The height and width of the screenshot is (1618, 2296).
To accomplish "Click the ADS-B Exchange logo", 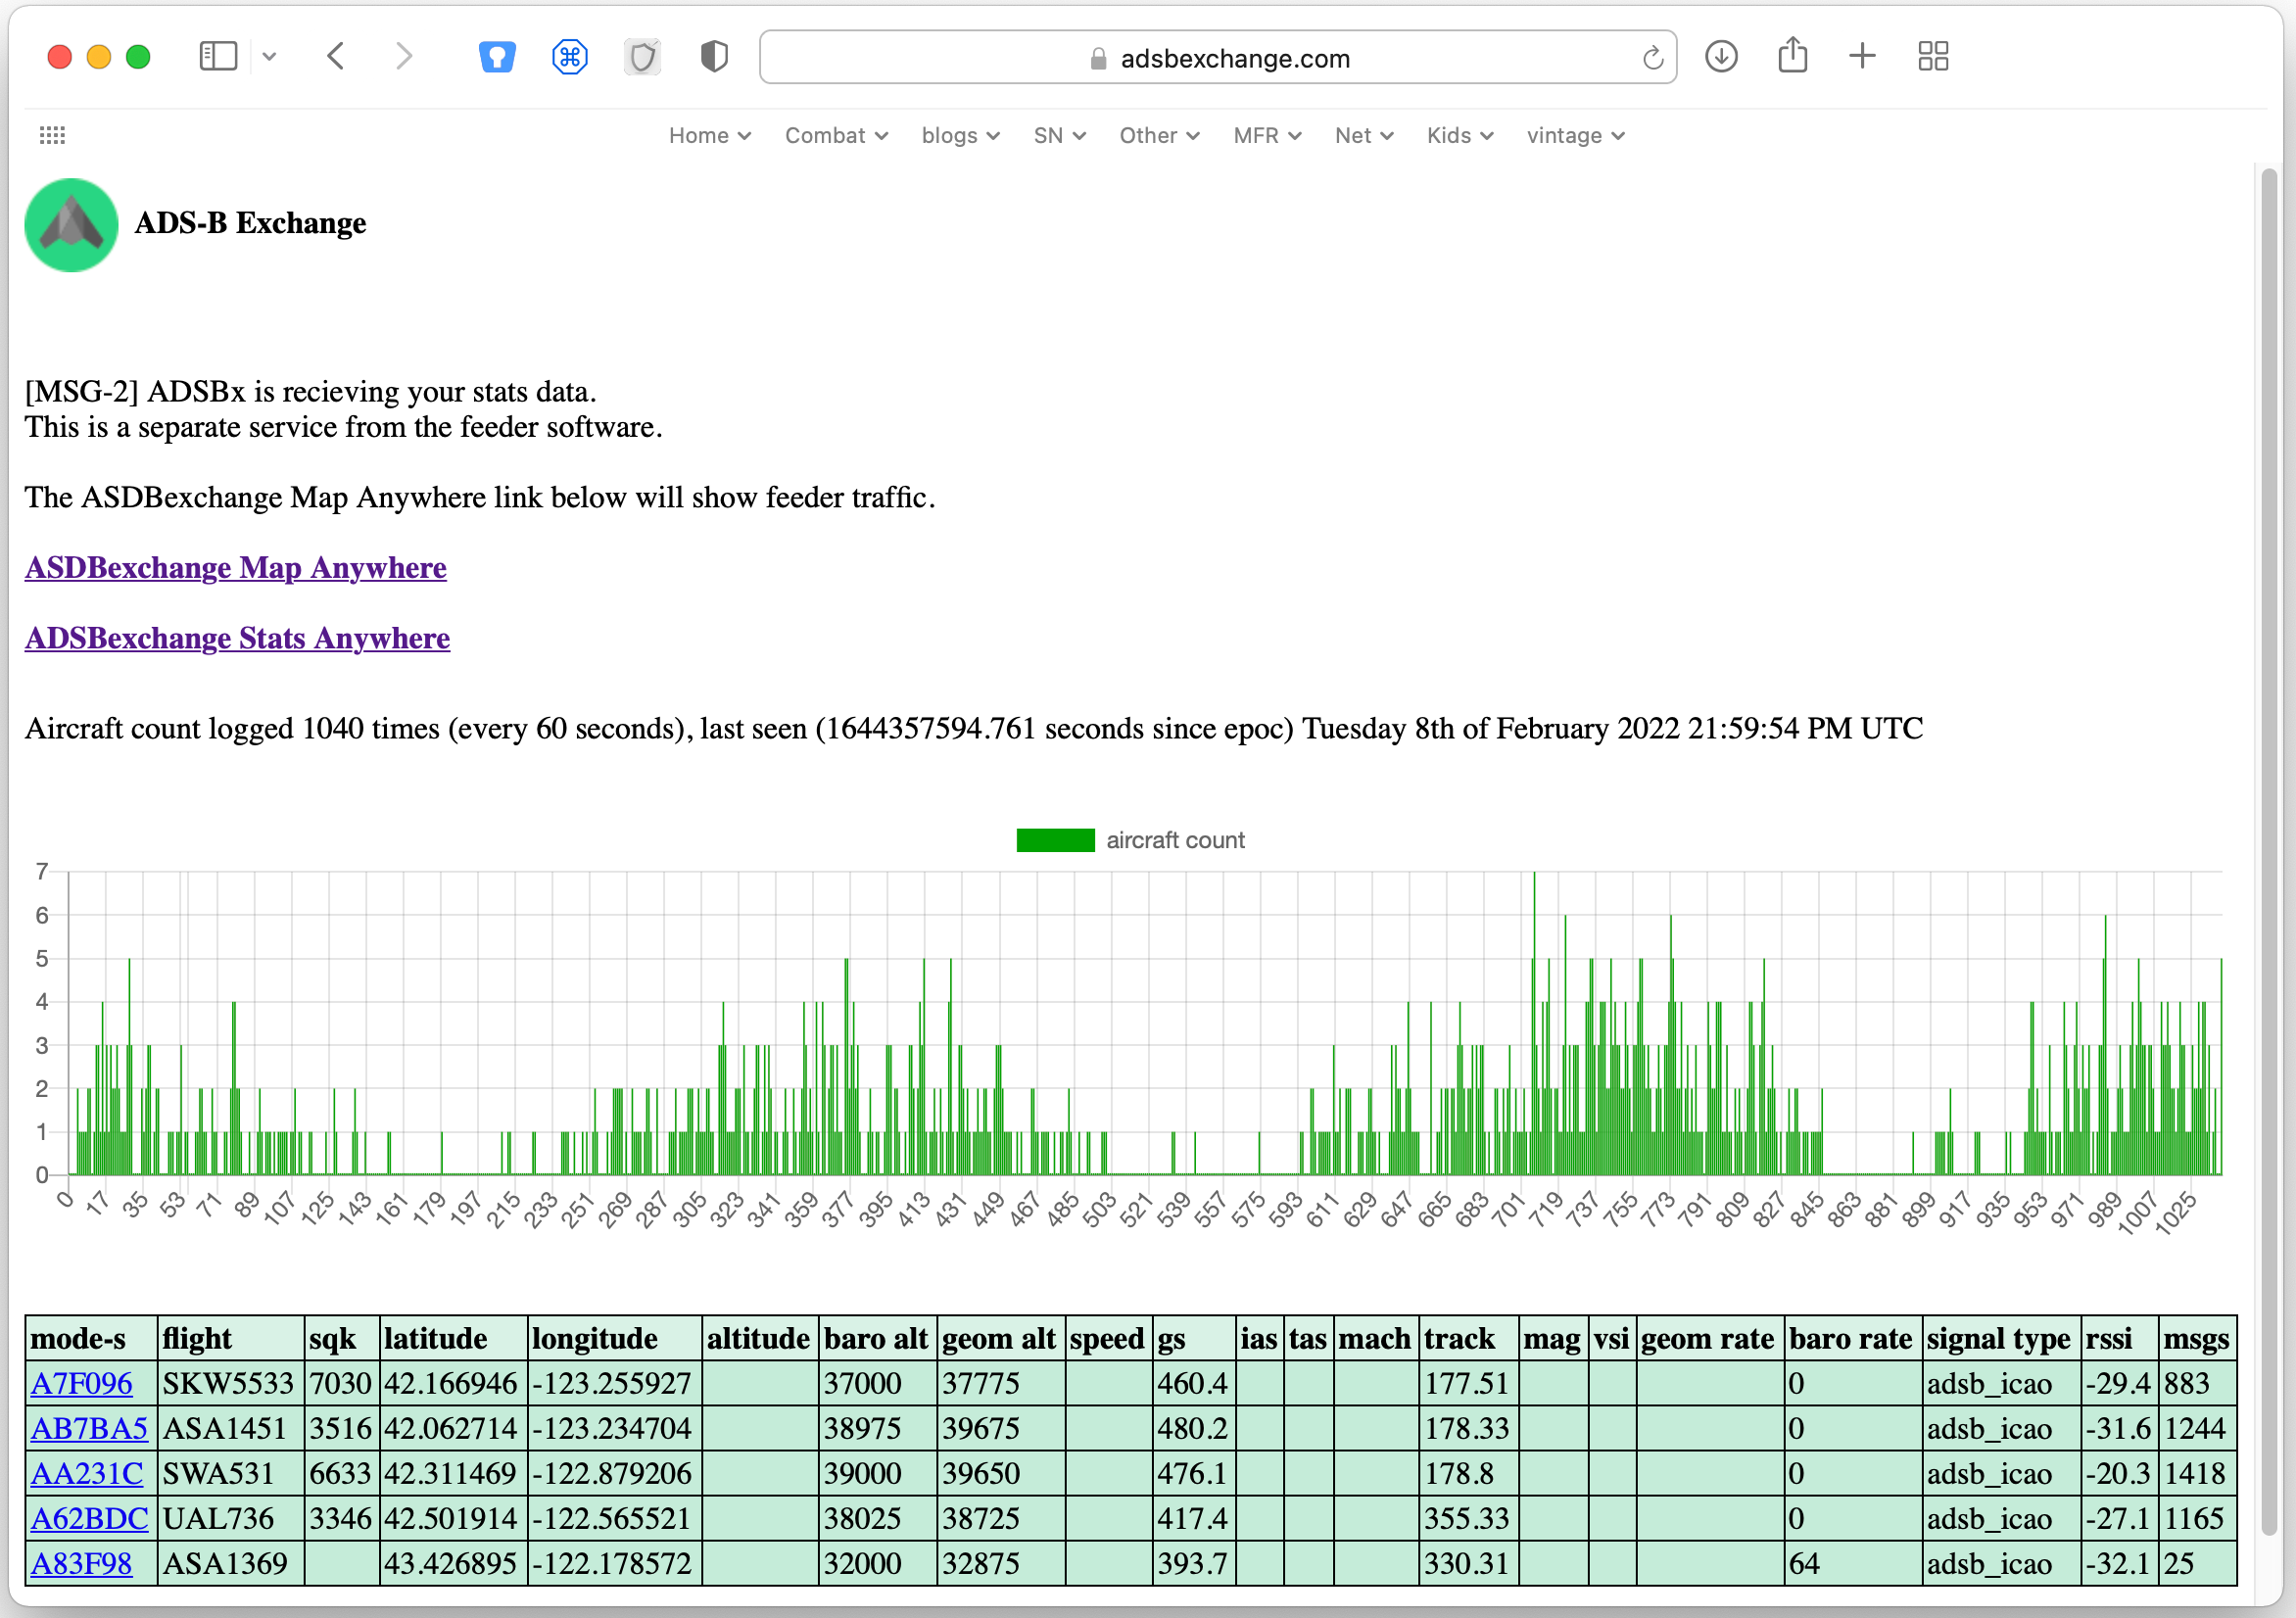I will click(x=71, y=225).
